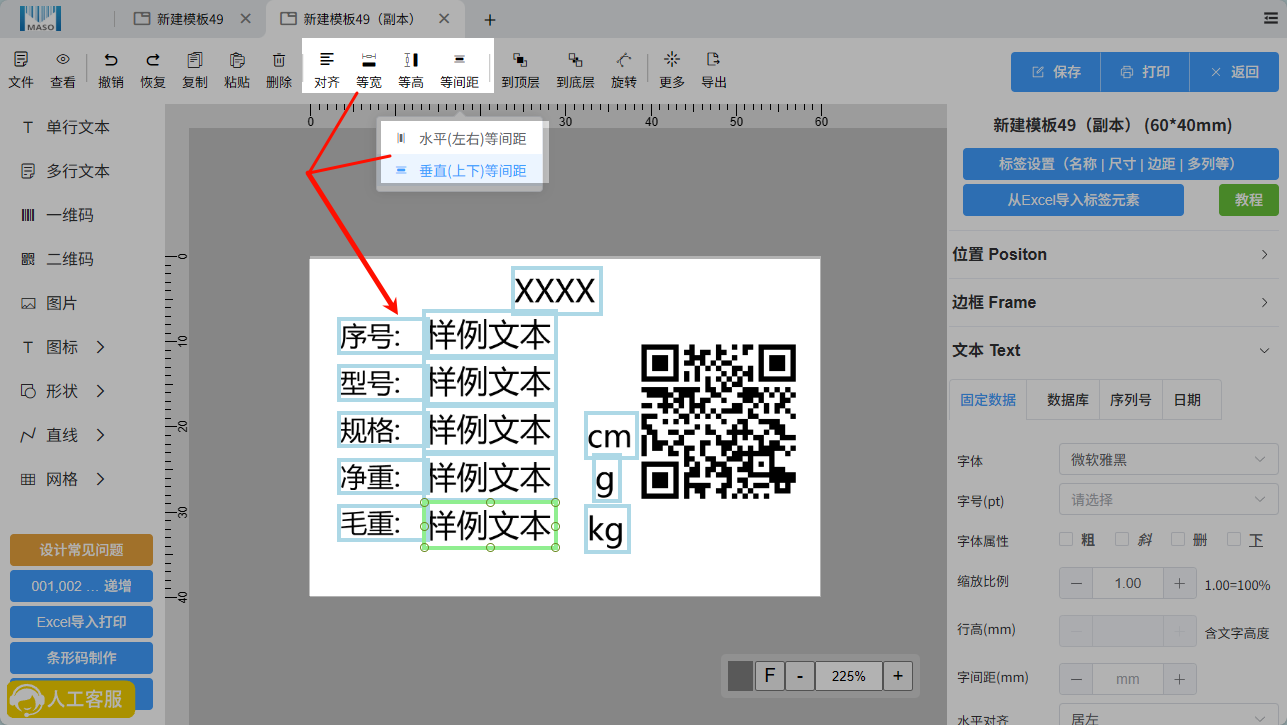Click the 返回 back button
This screenshot has height=725, width=1287.
1234,72
